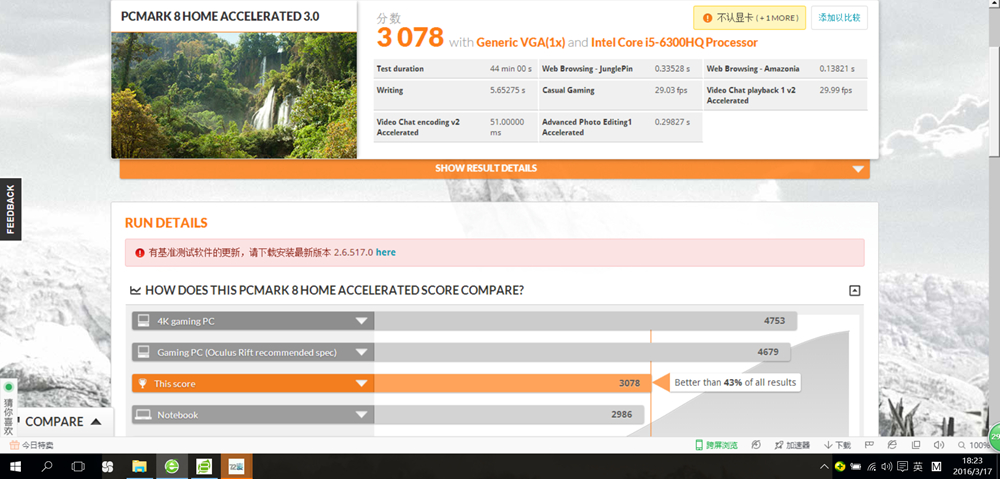The width and height of the screenshot is (1000, 479).
Task: Open green chat bubble app on taskbar
Action: tap(204, 467)
